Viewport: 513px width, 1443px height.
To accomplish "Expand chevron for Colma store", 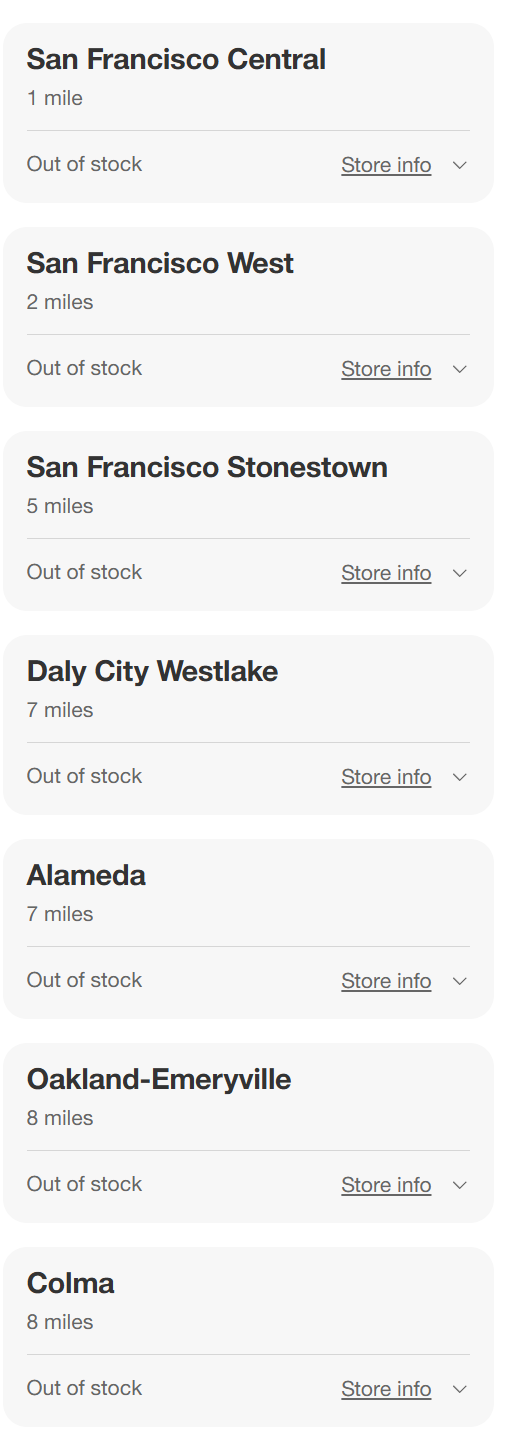I will tap(460, 1389).
